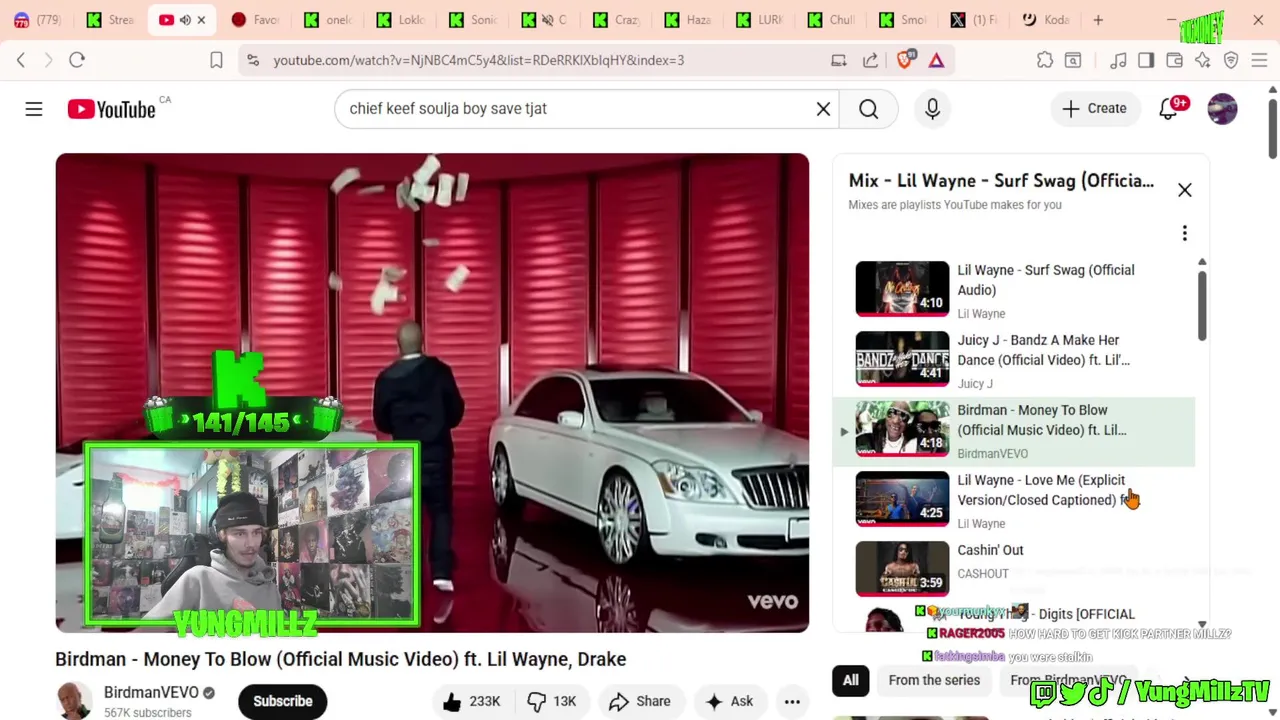Image resolution: width=1280 pixels, height=720 pixels.
Task: Open a new browser tab
Action: coord(1098,20)
